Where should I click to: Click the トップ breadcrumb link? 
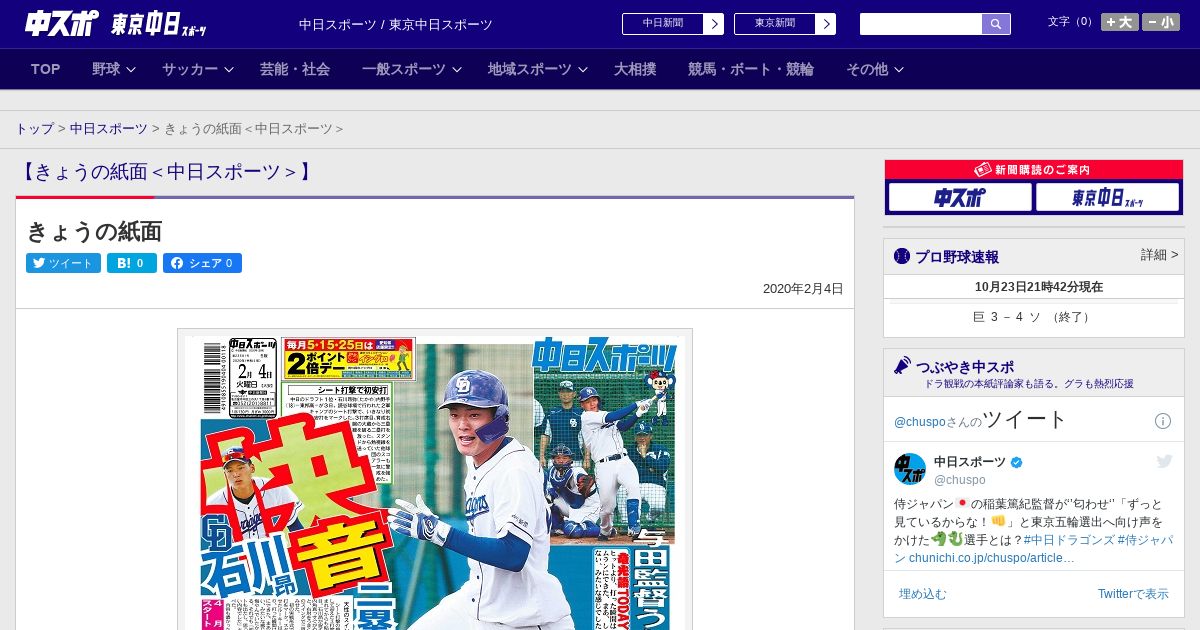35,129
